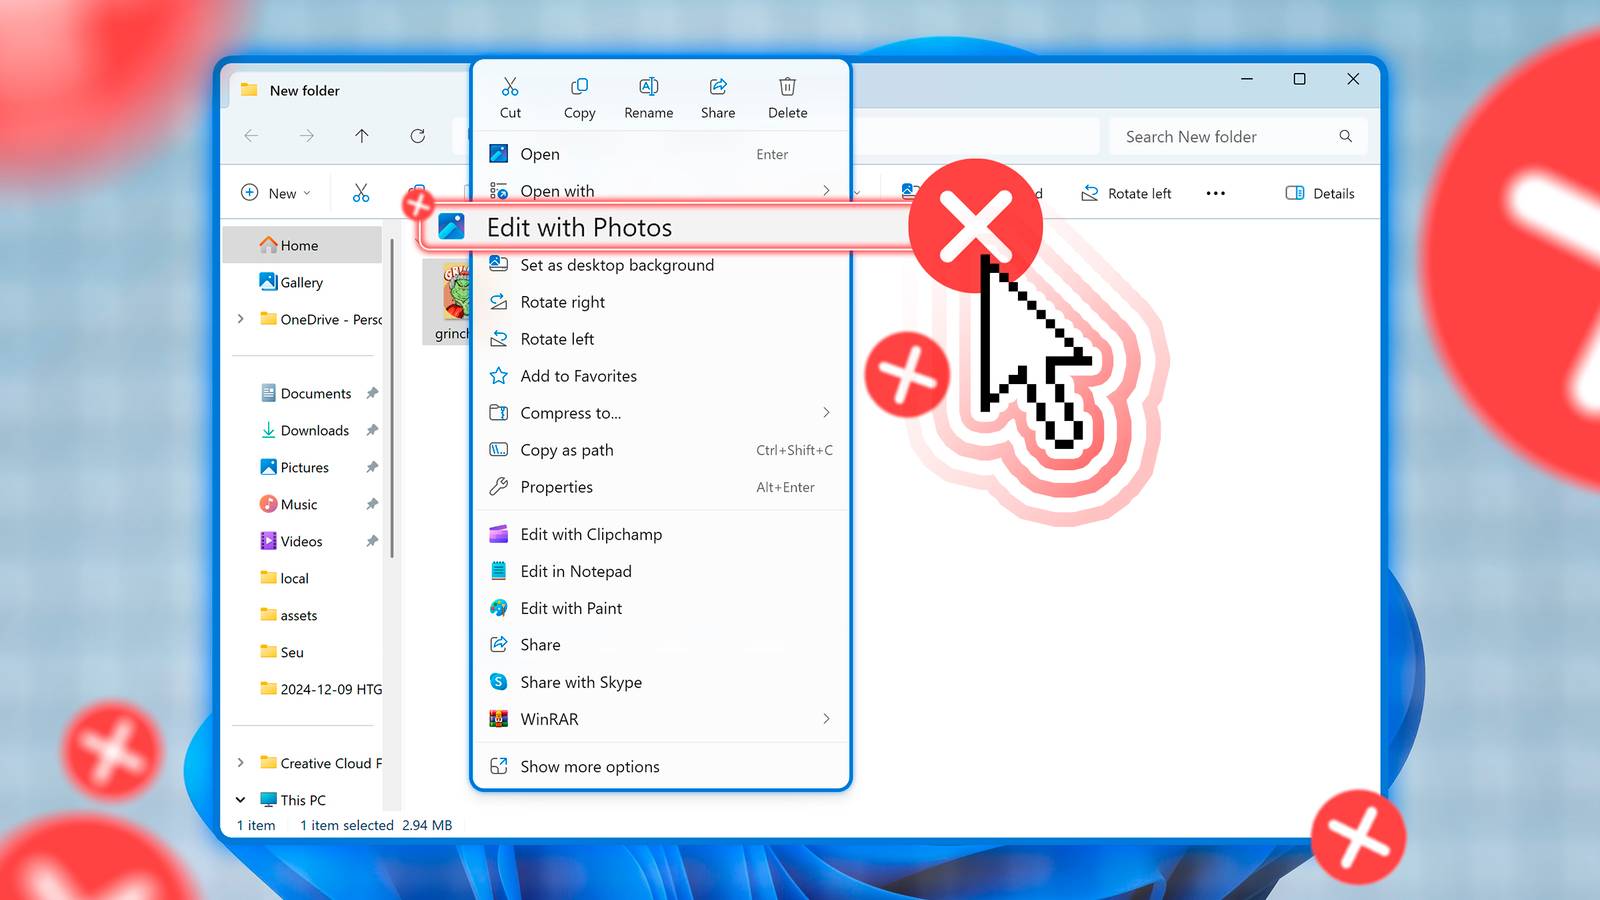Click the Delete trash icon
Viewport: 1600px width, 900px height.
[x=787, y=86]
